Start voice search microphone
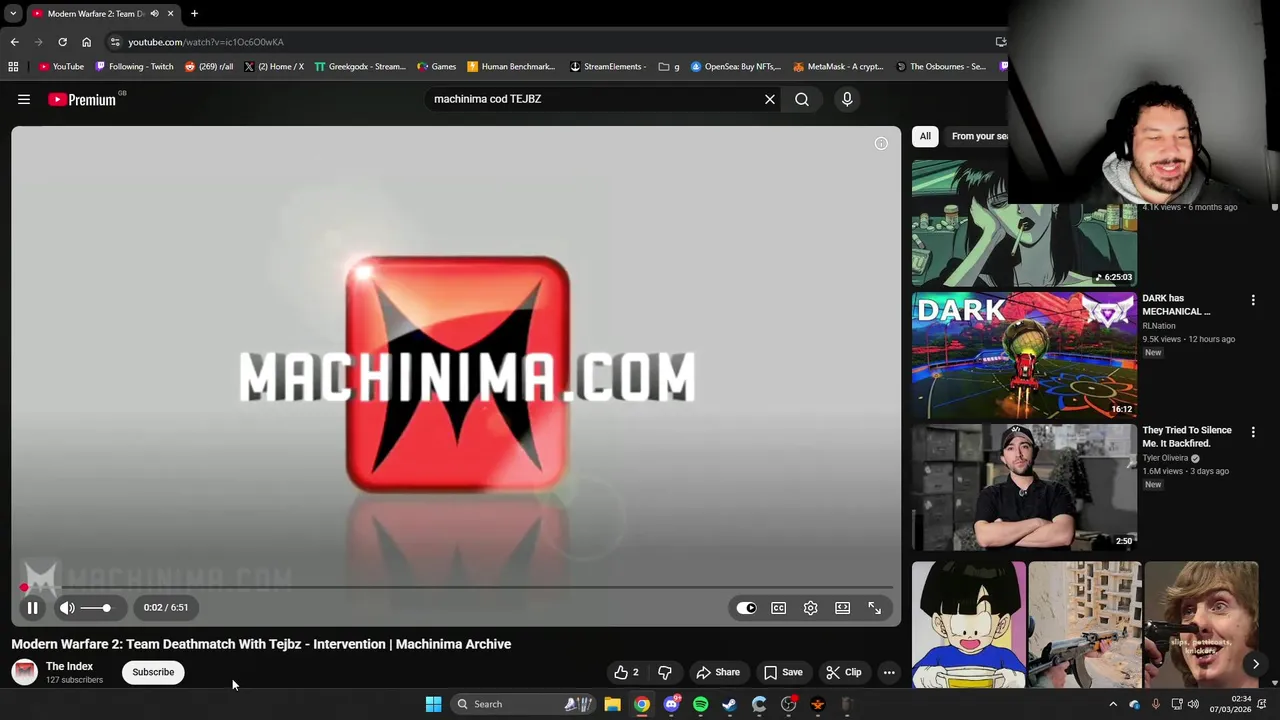This screenshot has height=720, width=1280. [847, 99]
